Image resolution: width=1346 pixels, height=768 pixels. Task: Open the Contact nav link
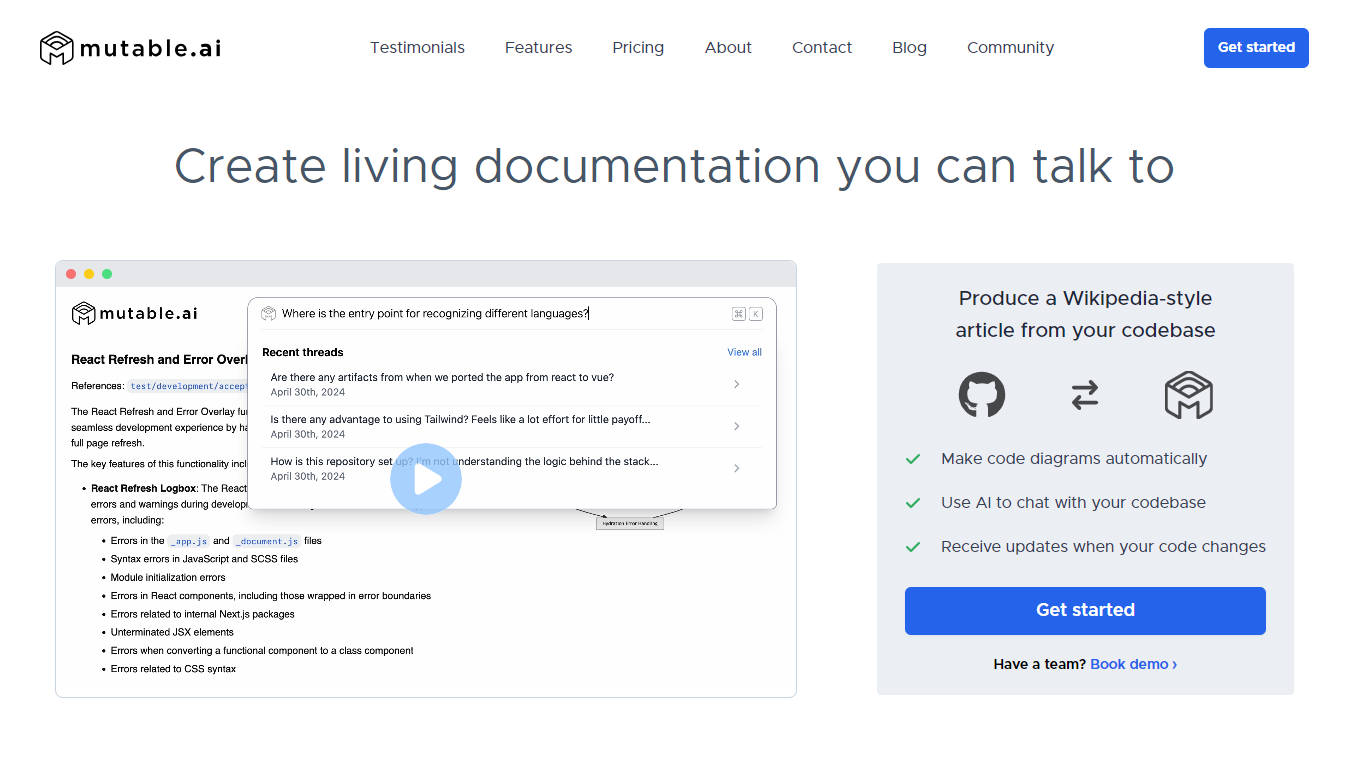[822, 48]
